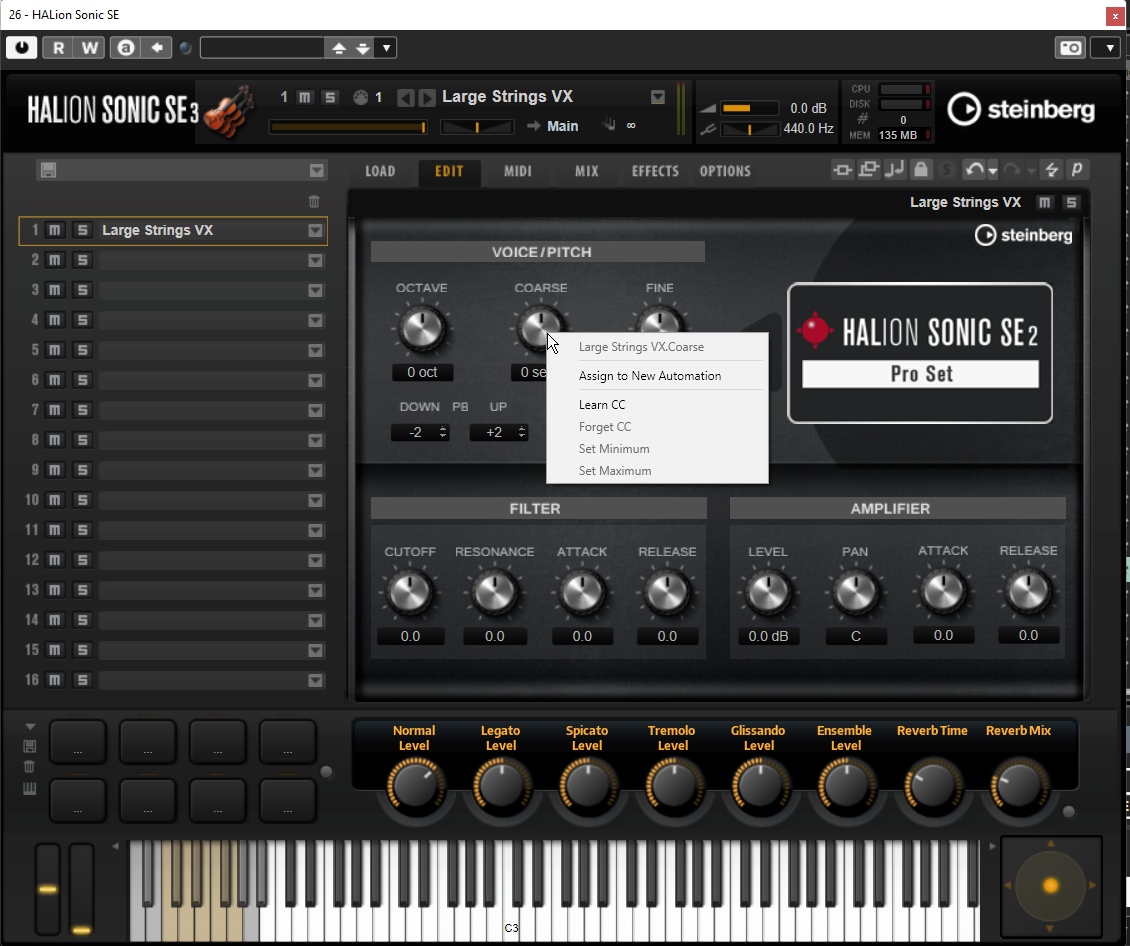Click the small round button right of trigger pads

(326, 772)
